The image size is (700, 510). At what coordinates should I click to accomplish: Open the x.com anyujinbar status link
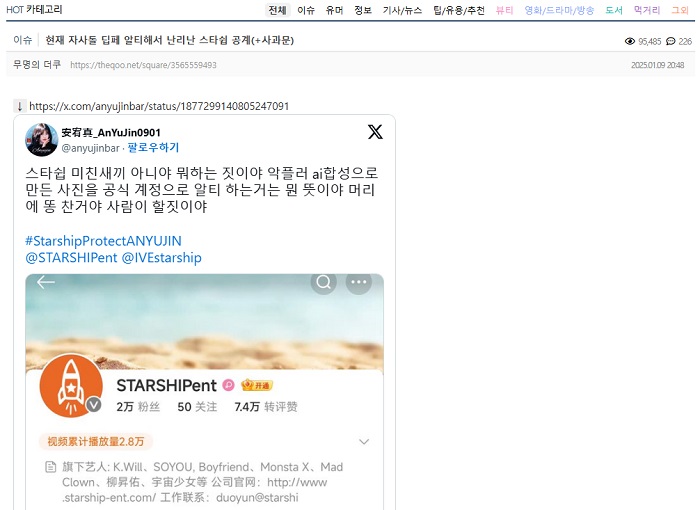(159, 106)
